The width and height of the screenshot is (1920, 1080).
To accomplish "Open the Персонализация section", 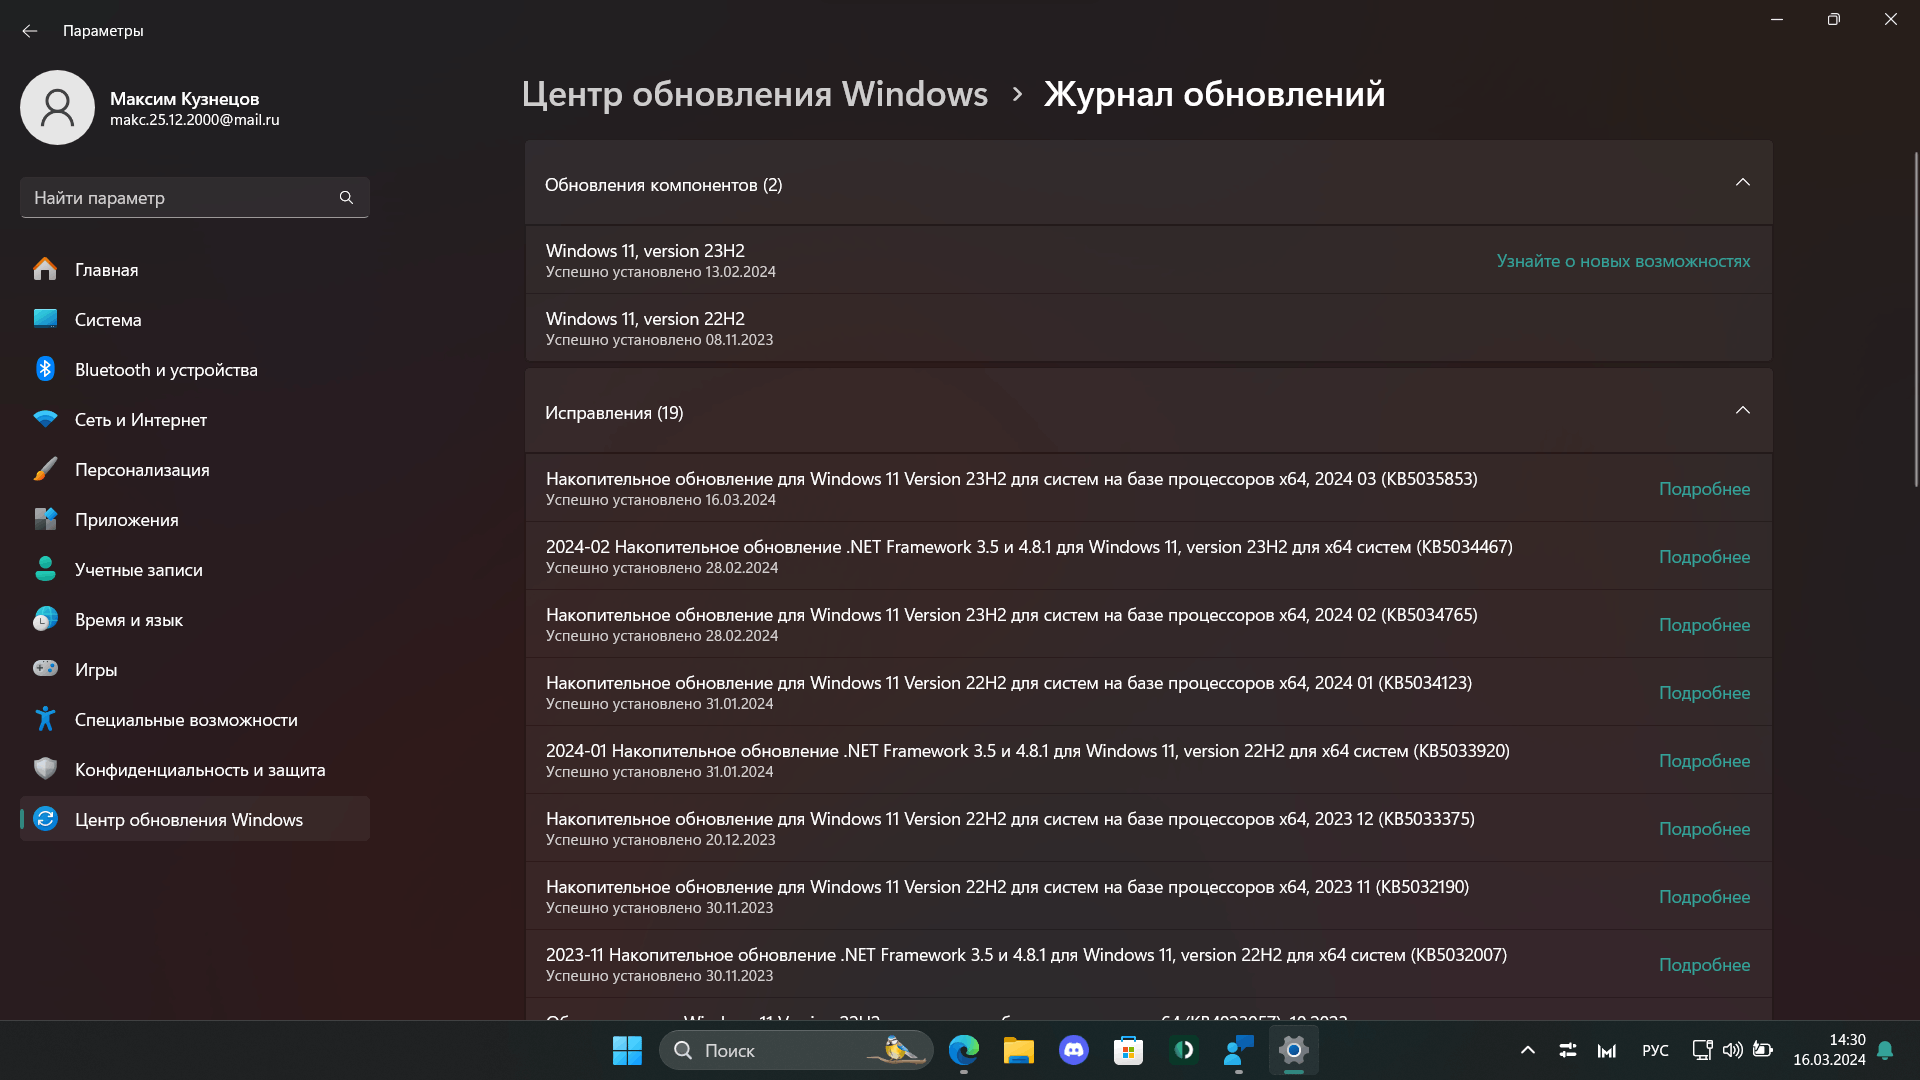I will pyautogui.click(x=195, y=470).
